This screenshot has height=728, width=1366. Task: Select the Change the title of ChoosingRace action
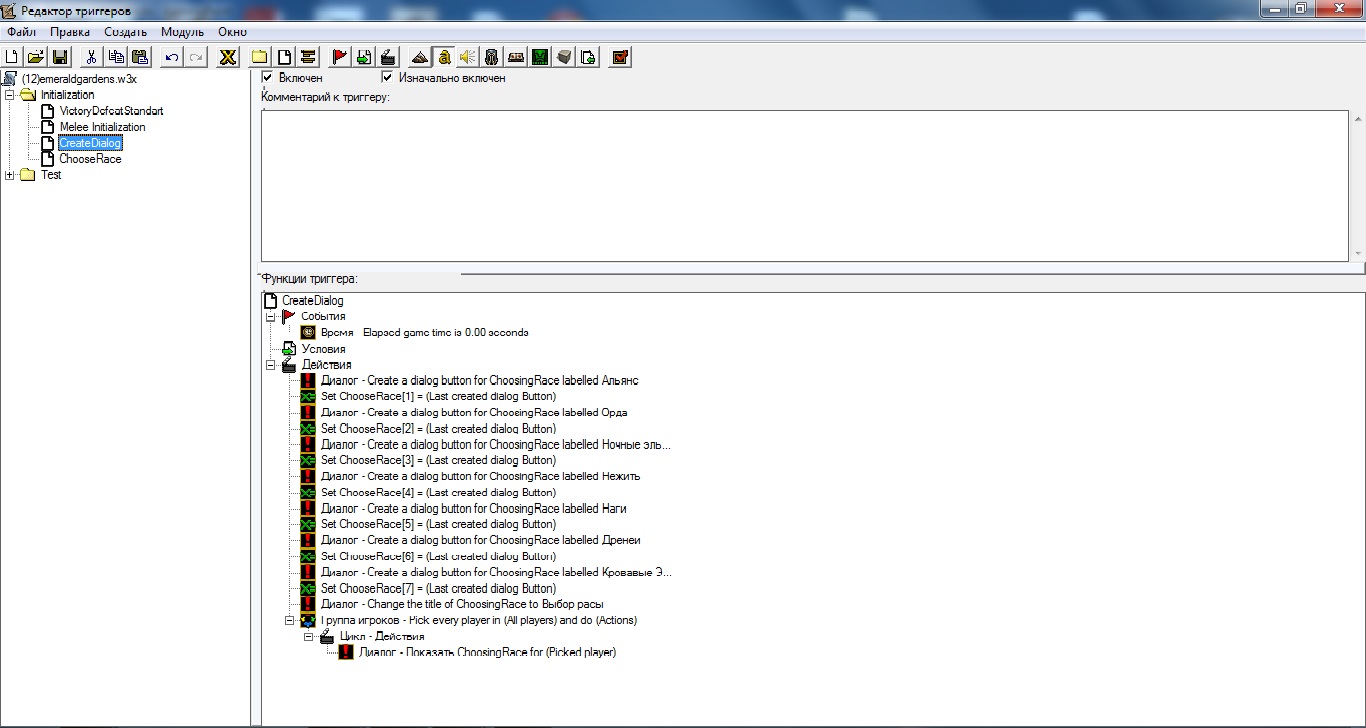click(462, 604)
